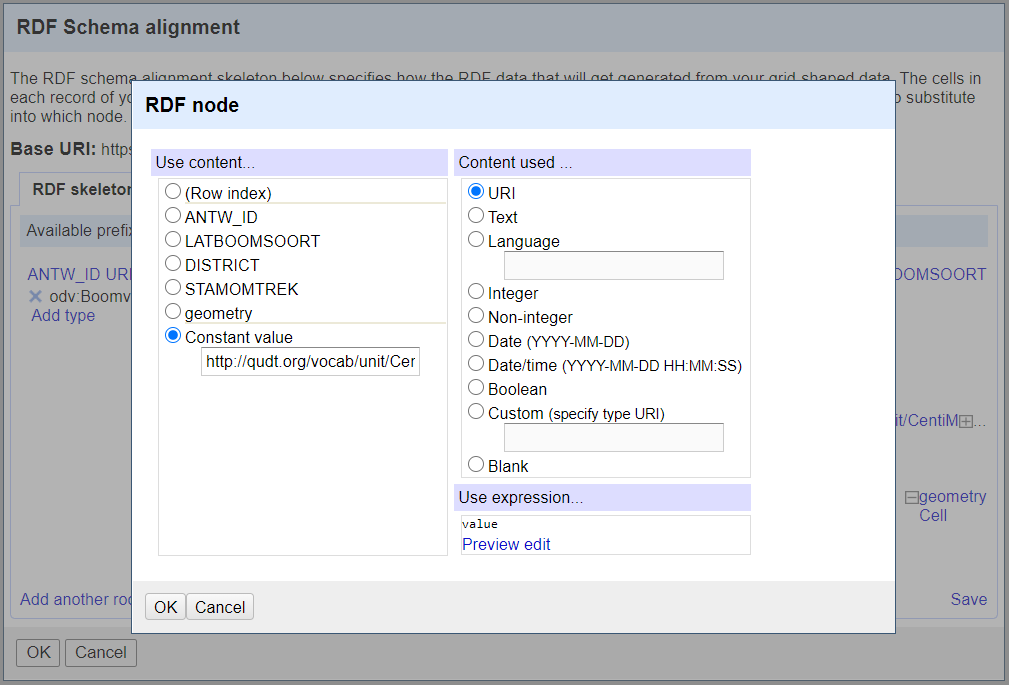The width and height of the screenshot is (1009, 685).
Task: Confirm RDF node dialog with OK
Action: [165, 607]
